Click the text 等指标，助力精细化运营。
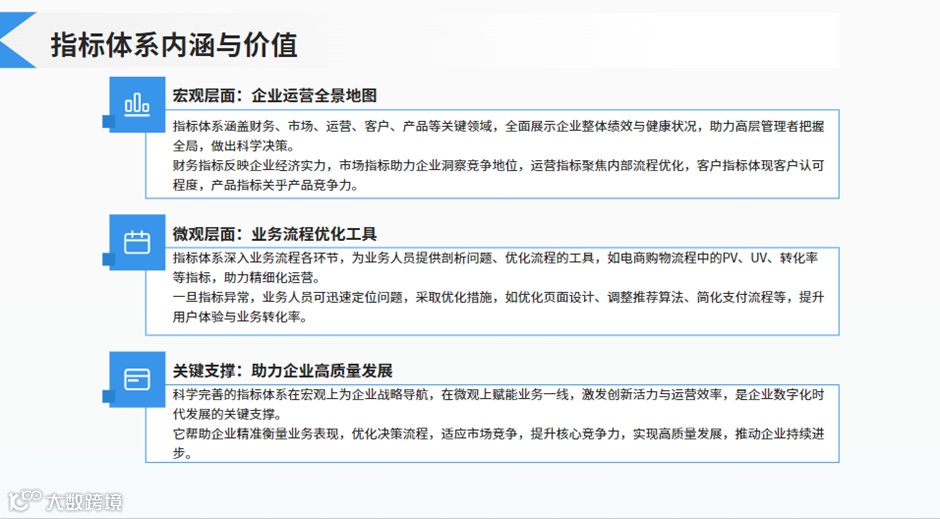Screen dimensions: 940x519 click(247, 277)
